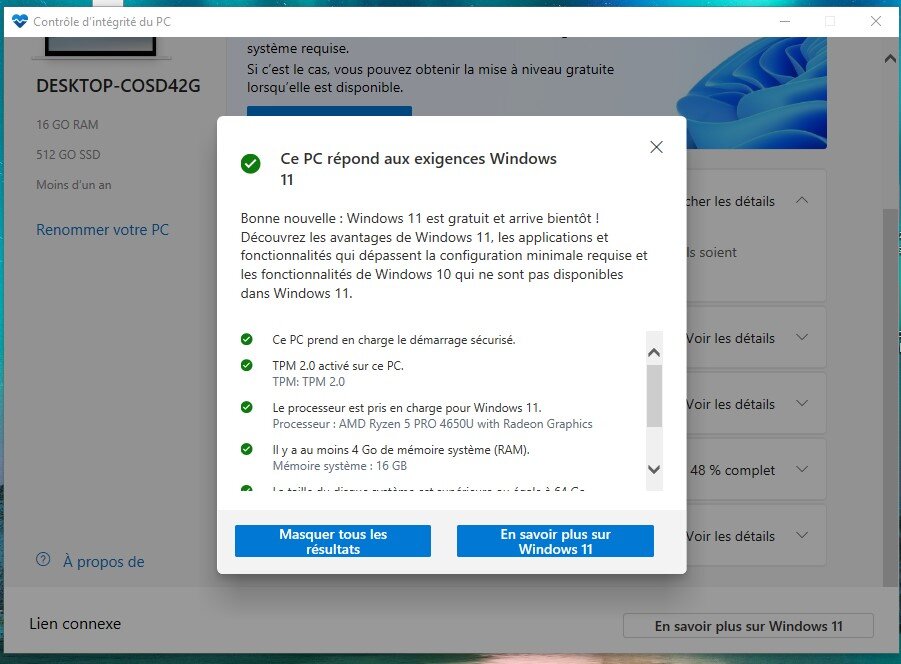This screenshot has width=901, height=664.
Task: Click checkmark icon for processor result
Action: click(247, 407)
